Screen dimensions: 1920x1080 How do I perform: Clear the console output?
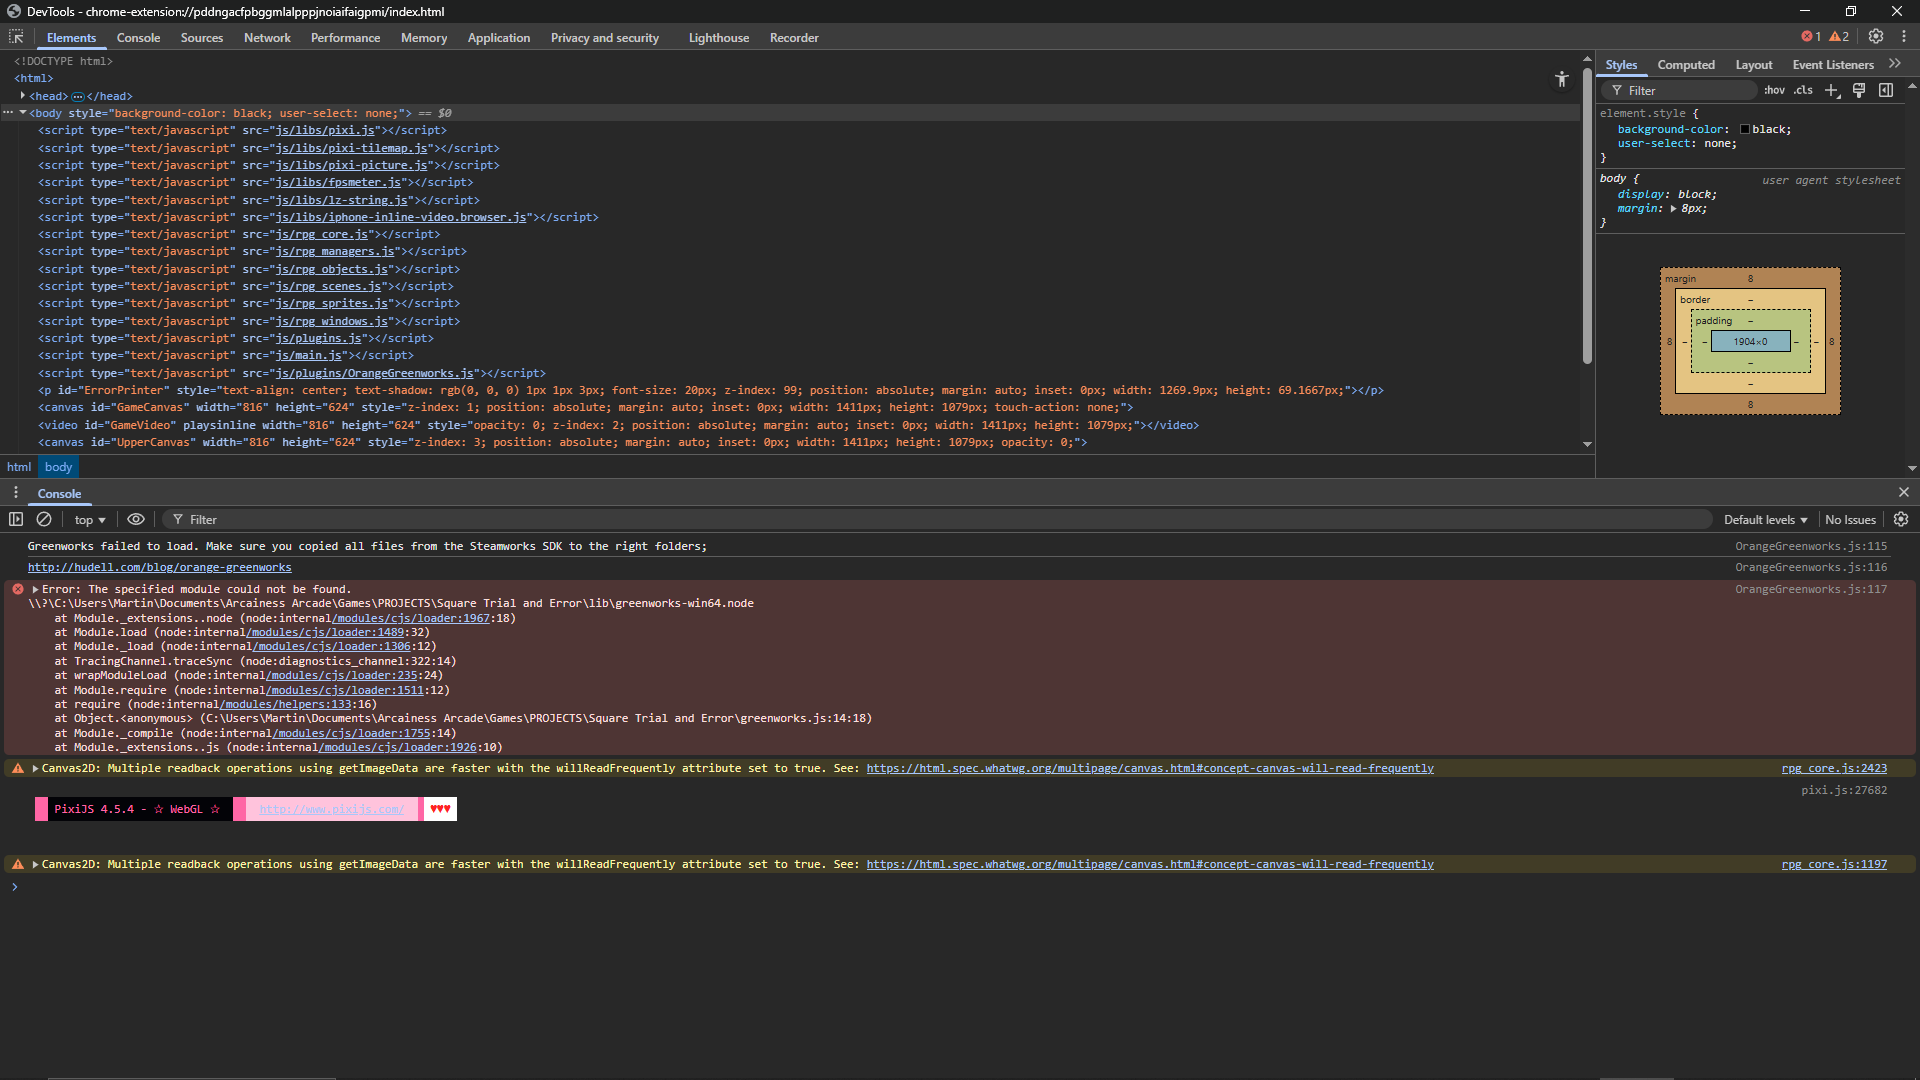[x=44, y=519]
